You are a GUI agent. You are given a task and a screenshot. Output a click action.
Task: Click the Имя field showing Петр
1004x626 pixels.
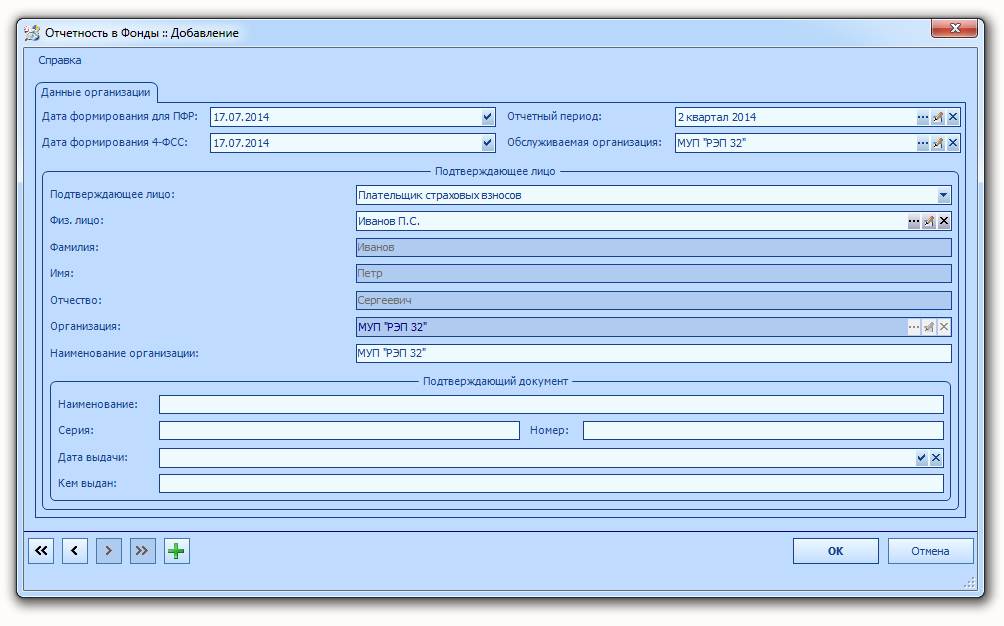pyautogui.click(x=653, y=274)
